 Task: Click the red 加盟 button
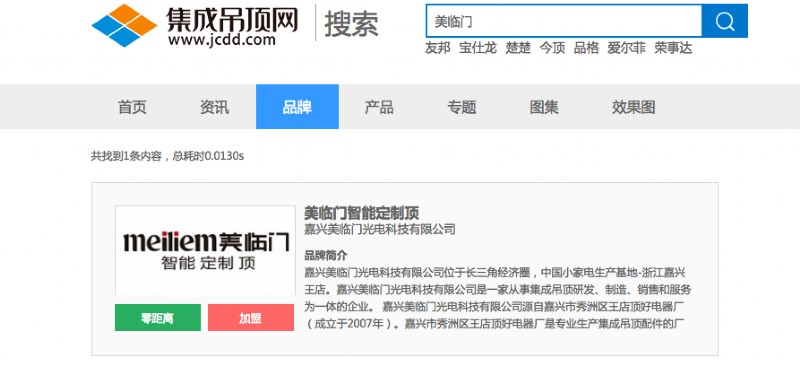click(x=251, y=318)
